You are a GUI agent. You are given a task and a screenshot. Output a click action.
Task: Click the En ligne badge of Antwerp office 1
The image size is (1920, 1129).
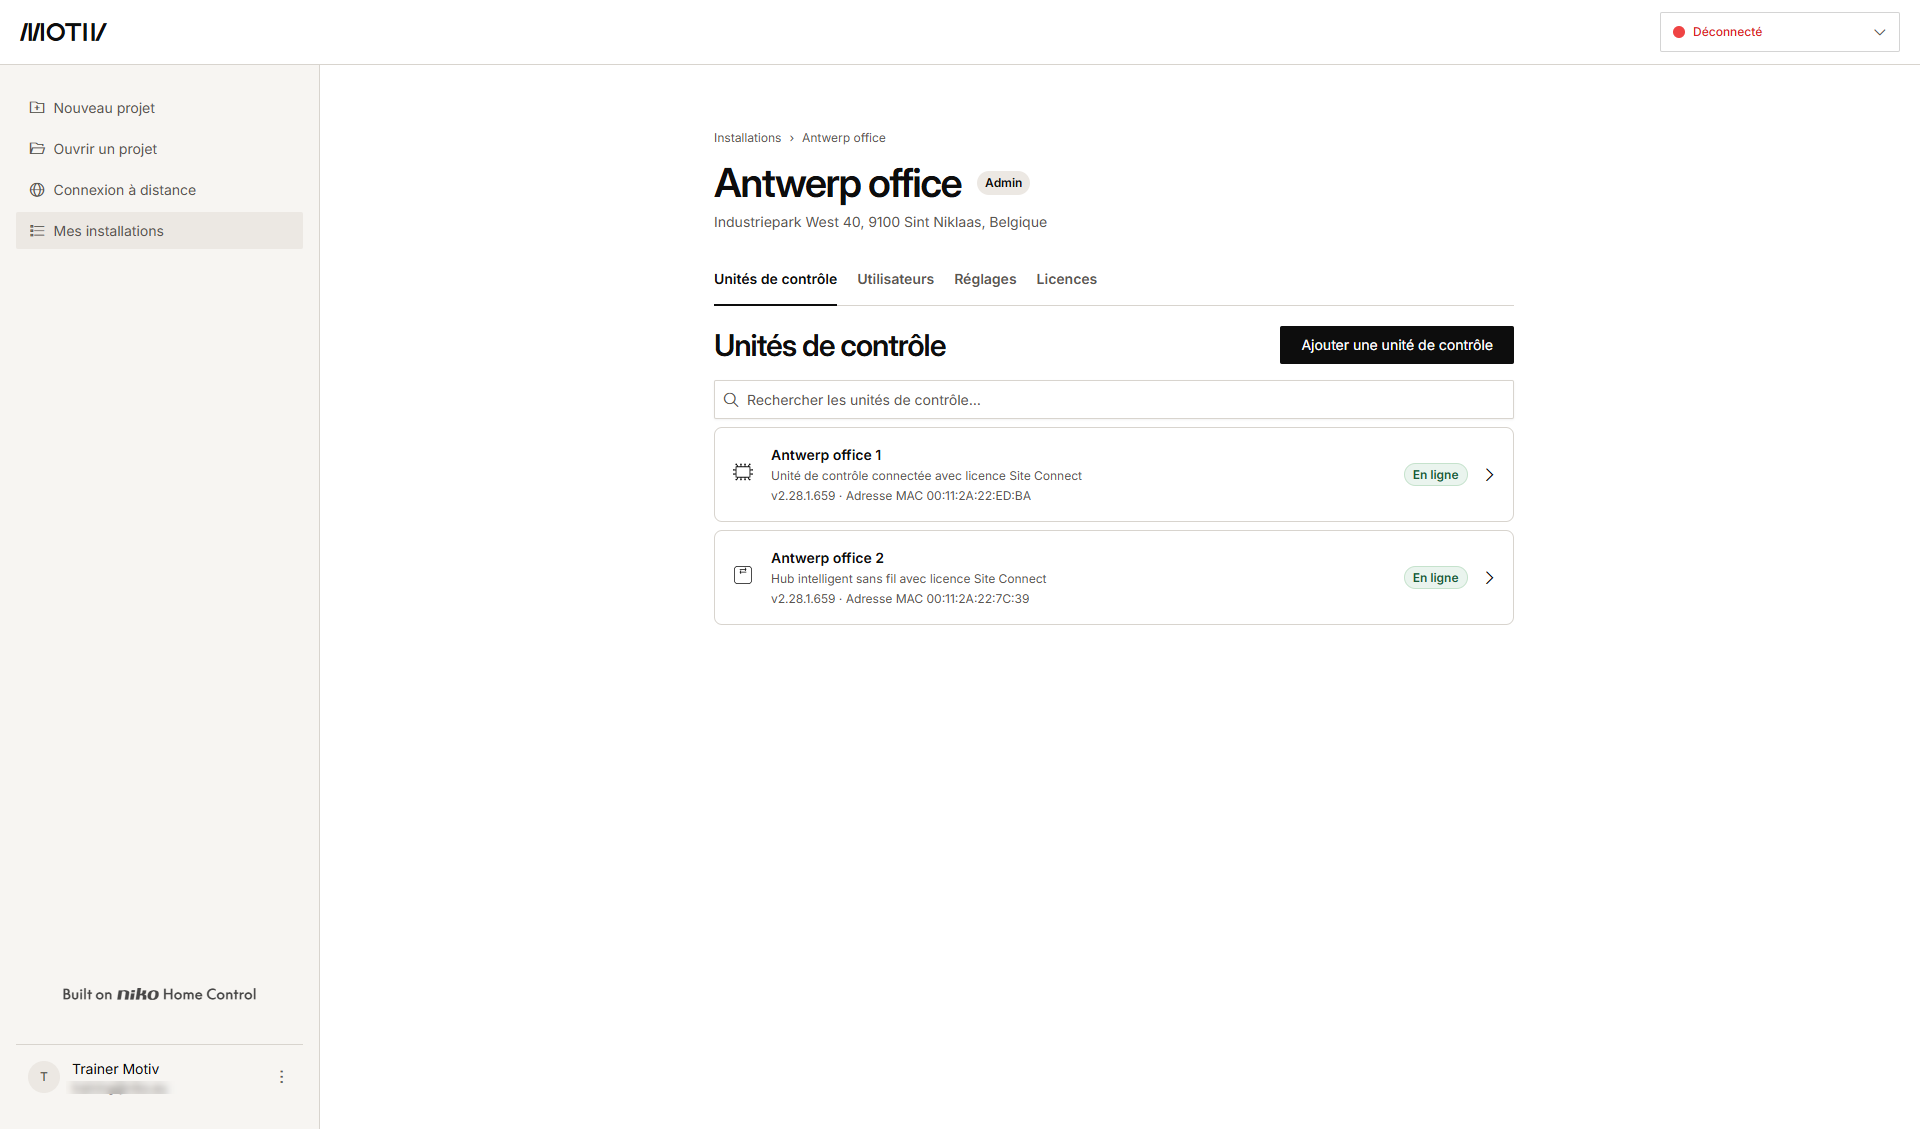1435,475
